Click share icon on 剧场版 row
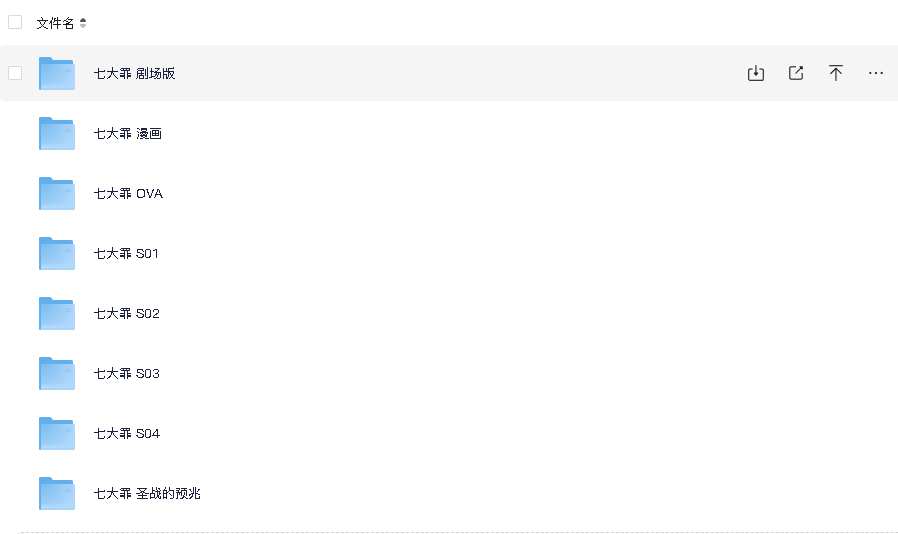 (795, 73)
